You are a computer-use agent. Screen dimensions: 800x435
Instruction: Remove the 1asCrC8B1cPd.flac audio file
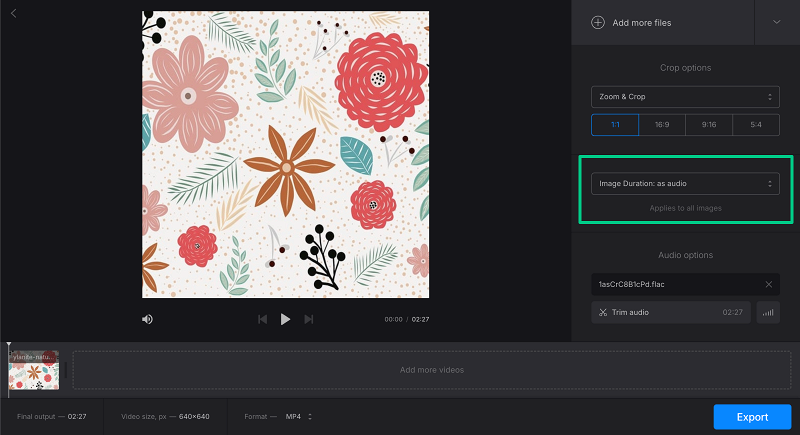(x=768, y=285)
